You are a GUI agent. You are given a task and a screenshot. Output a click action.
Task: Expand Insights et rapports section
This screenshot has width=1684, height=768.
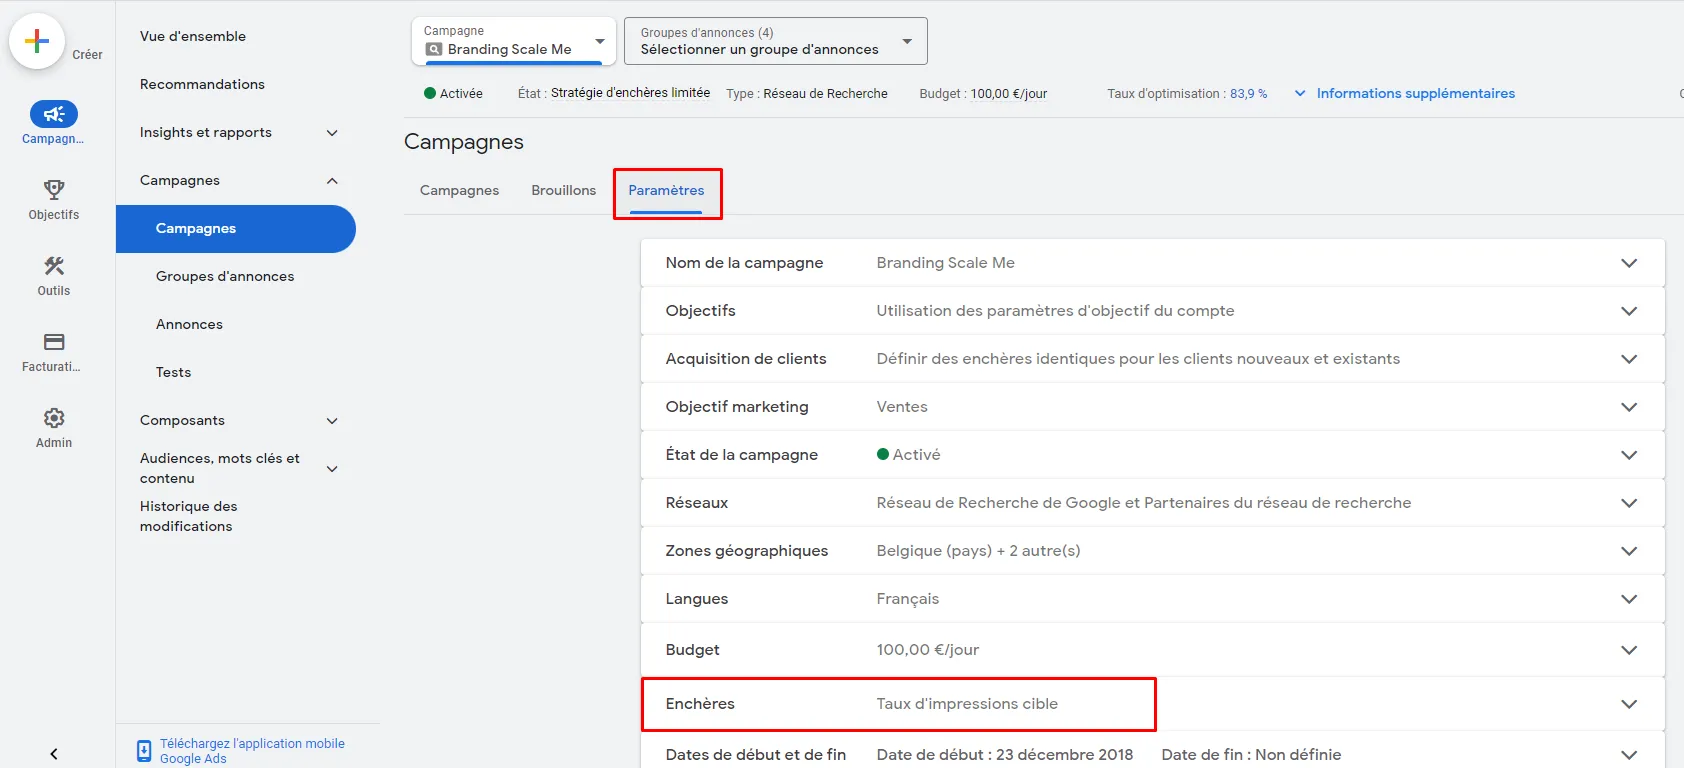[332, 132]
